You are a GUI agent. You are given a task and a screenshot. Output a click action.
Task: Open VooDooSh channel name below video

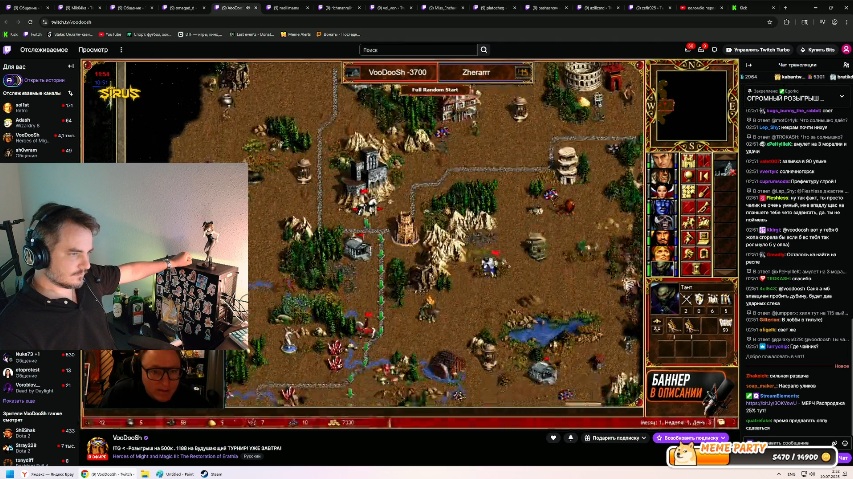point(127,438)
